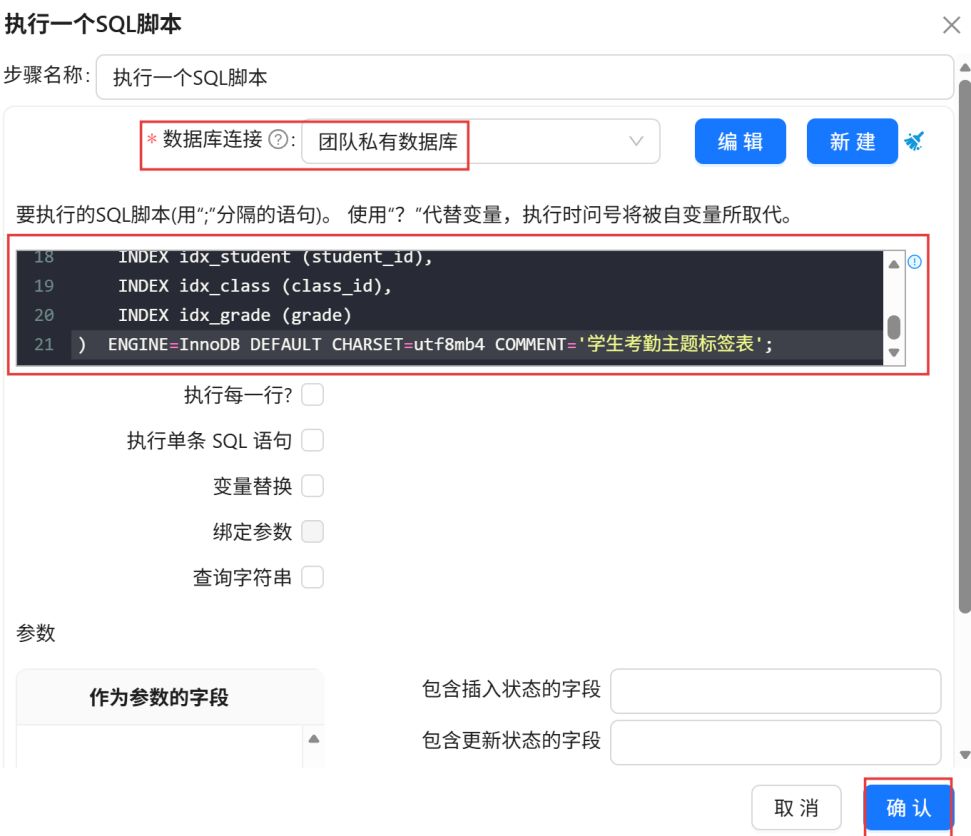
Task: Click the 参数 section label
Action: pos(36,633)
